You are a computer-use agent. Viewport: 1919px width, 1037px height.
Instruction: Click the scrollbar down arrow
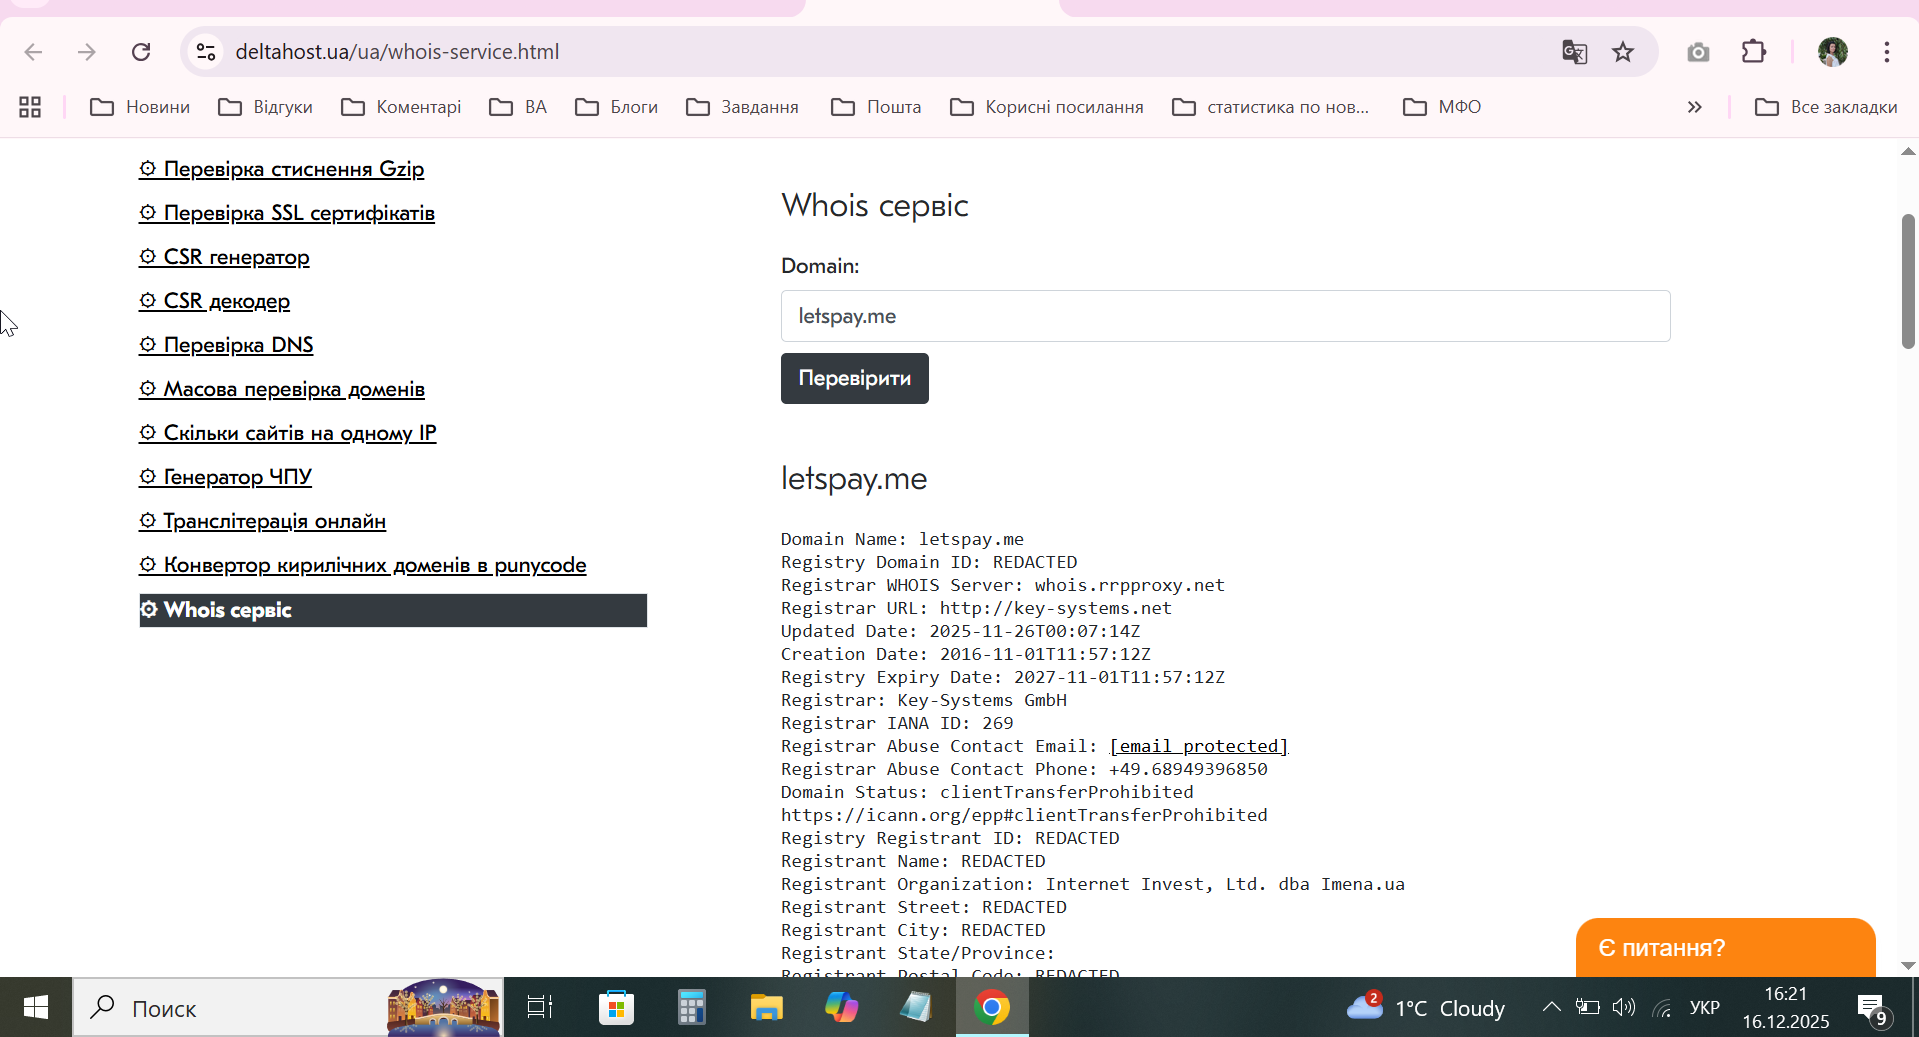1908,966
